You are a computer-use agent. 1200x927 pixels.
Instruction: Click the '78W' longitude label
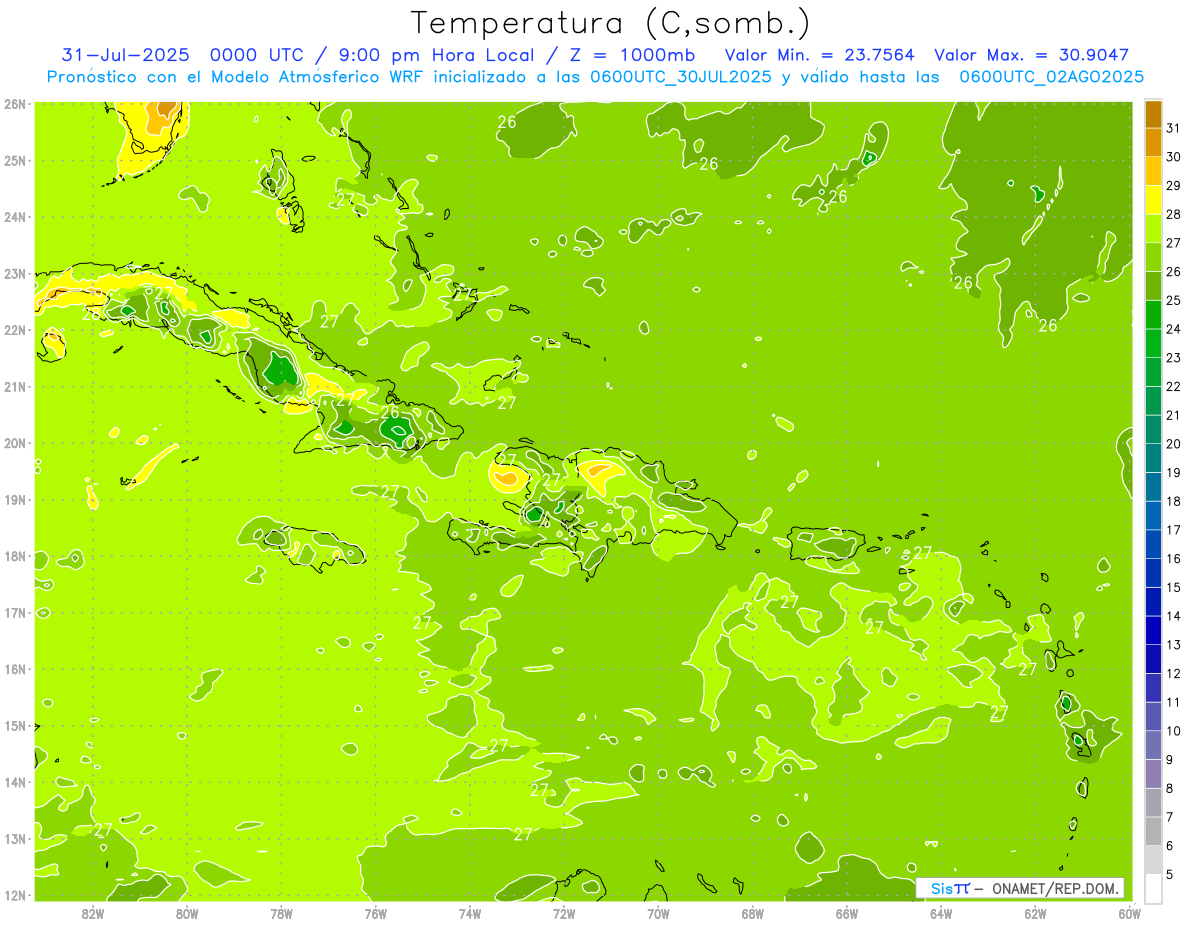coord(281,913)
